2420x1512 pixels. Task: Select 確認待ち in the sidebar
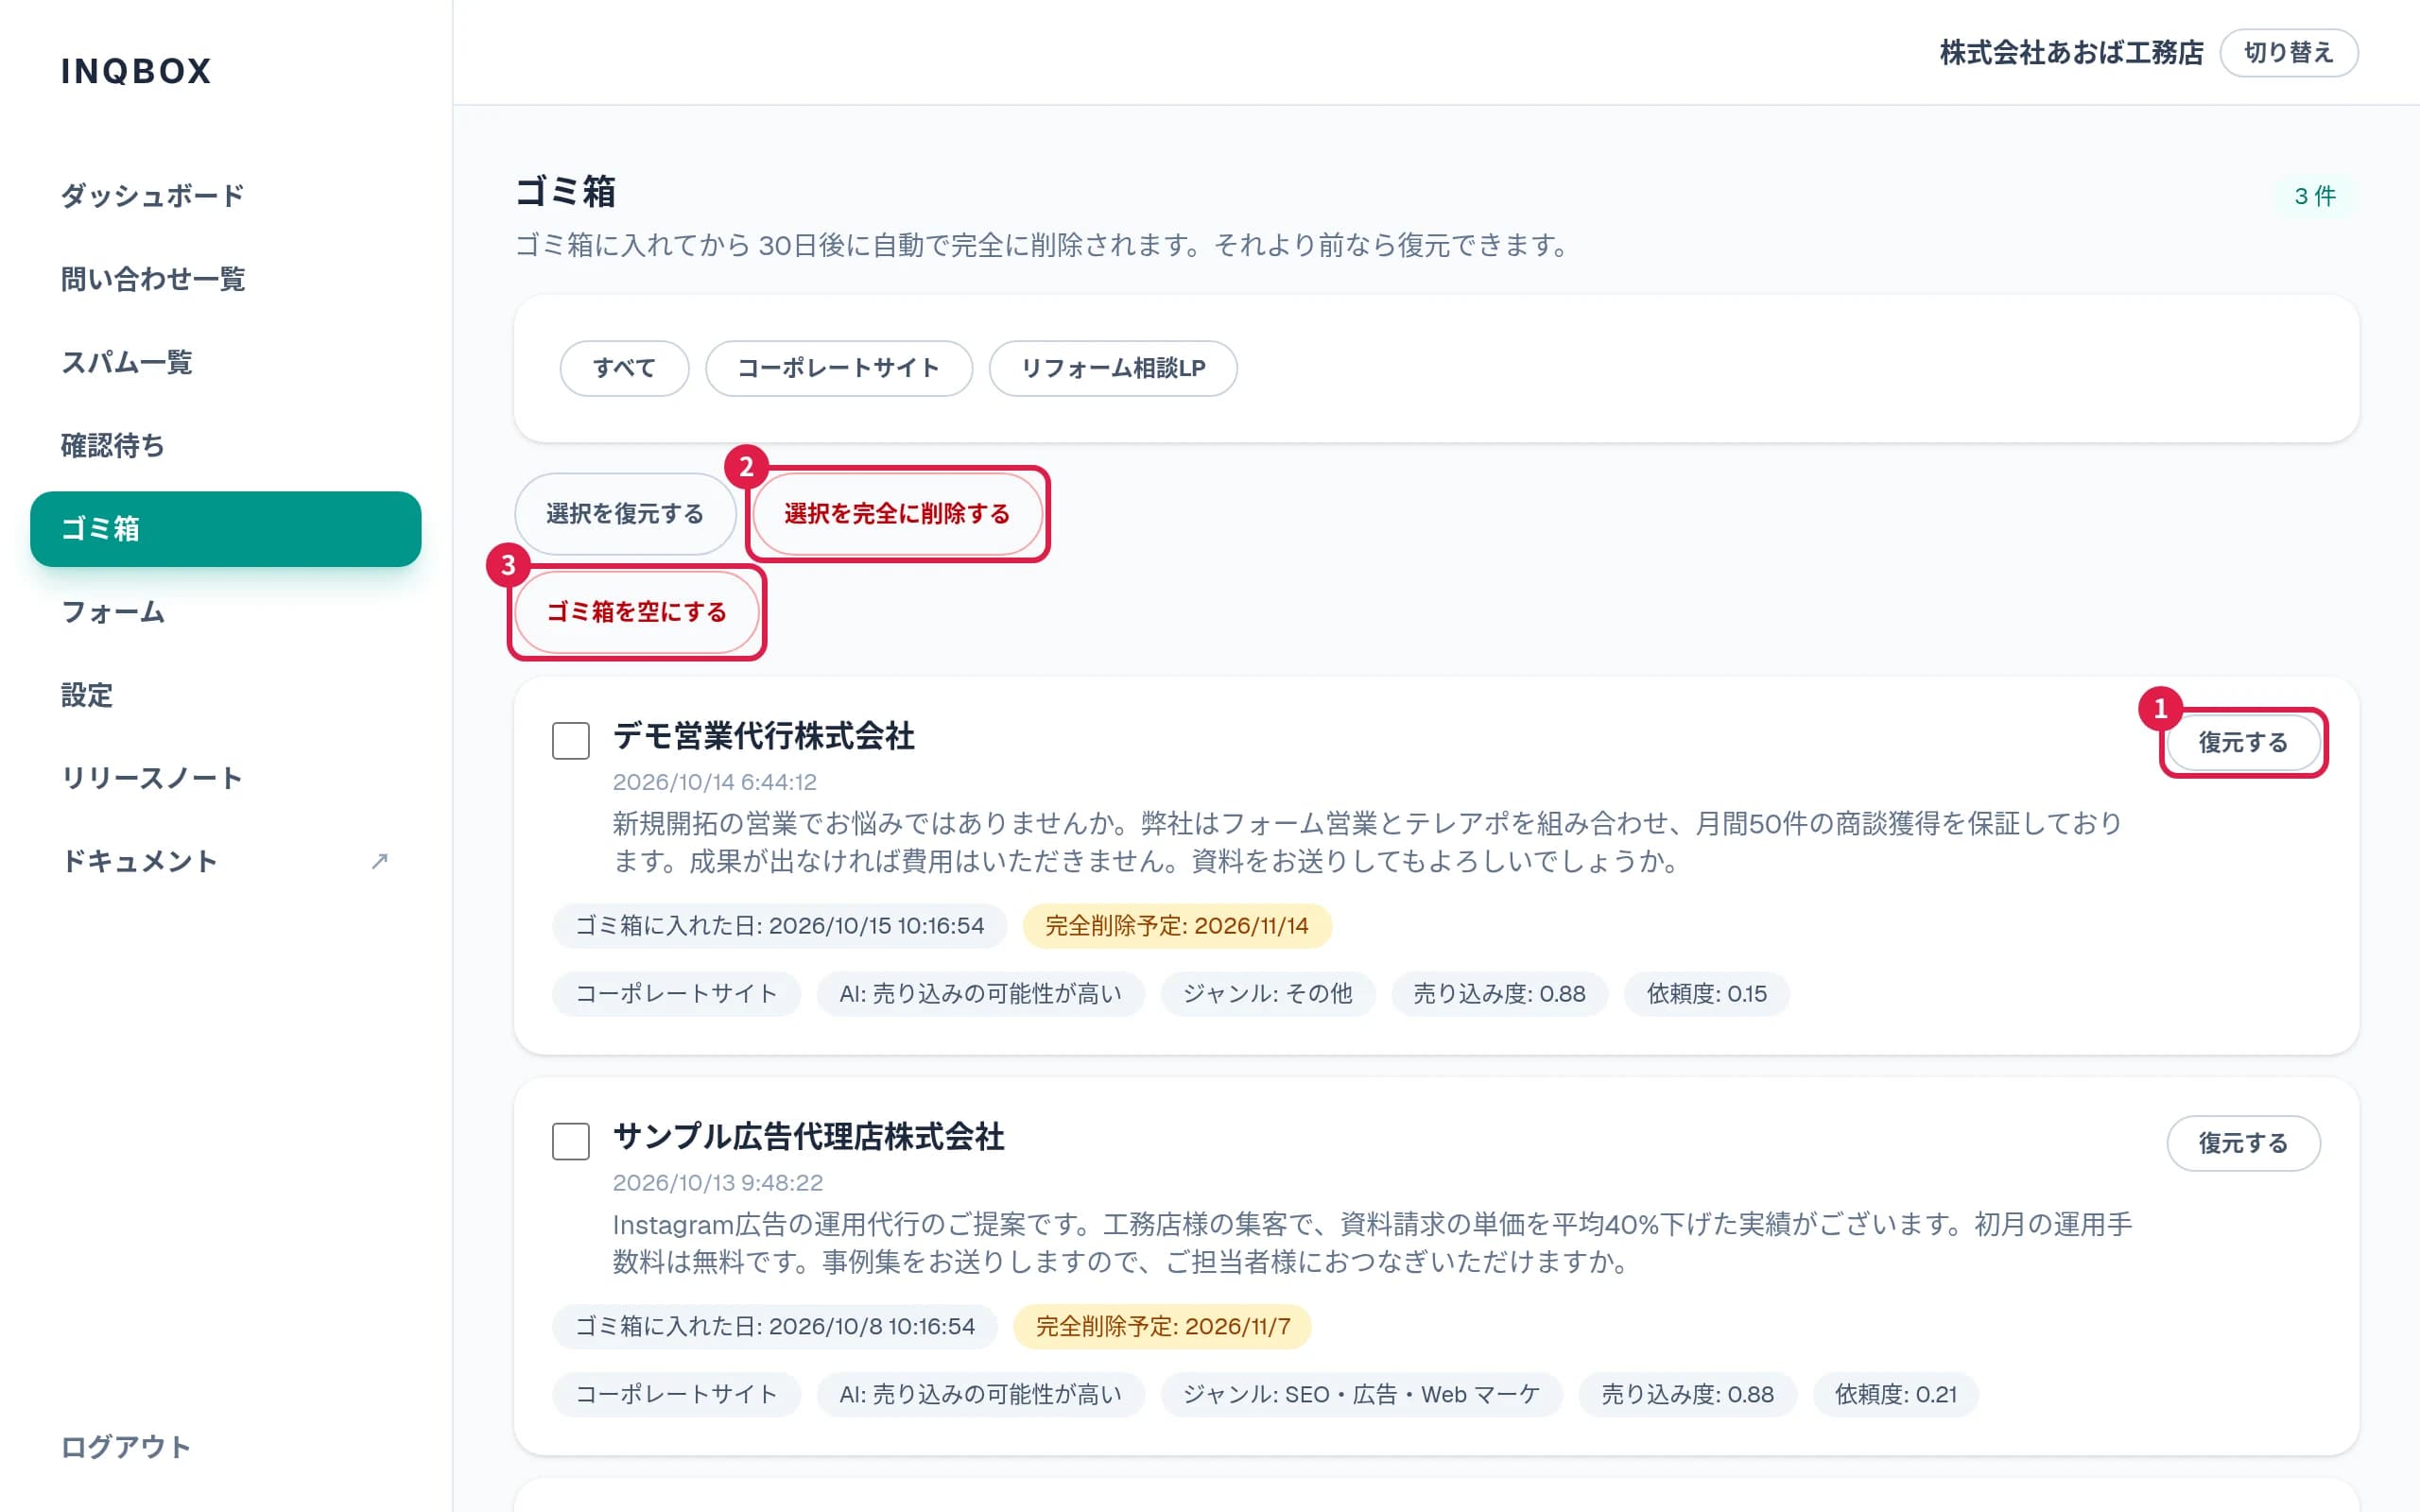coord(226,445)
